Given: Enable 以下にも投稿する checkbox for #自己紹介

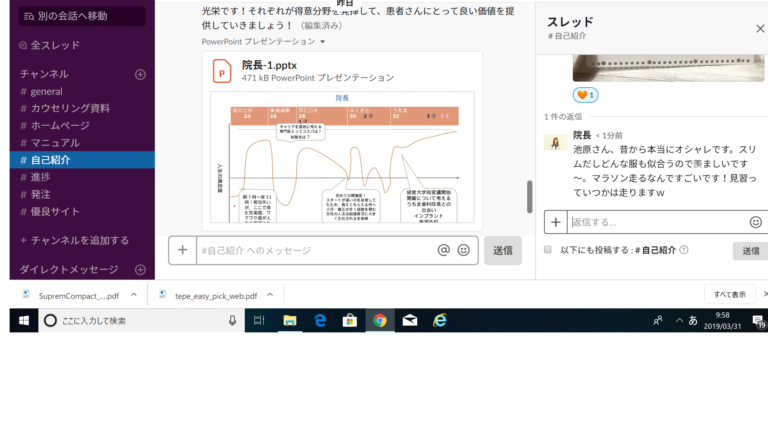Looking at the screenshot, I should pos(548,250).
